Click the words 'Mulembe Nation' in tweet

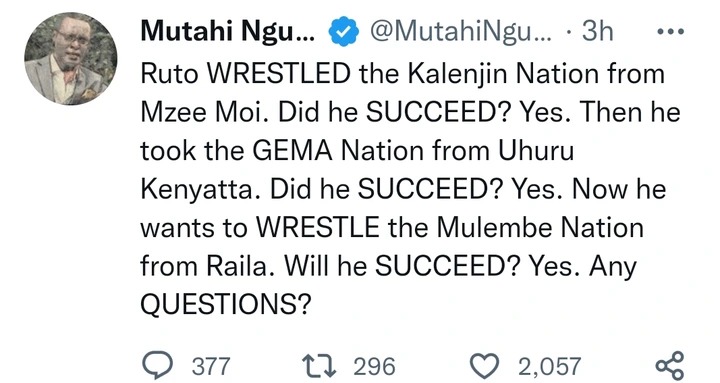click(540, 227)
